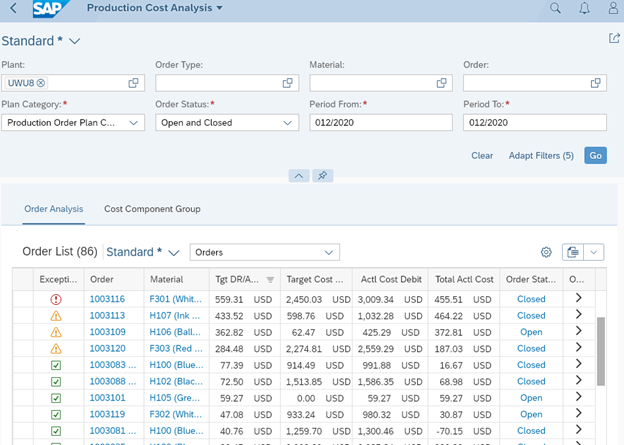Screen dimensions: 624x445
Task: Open search with the magnifier icon
Action: [x=556, y=9]
